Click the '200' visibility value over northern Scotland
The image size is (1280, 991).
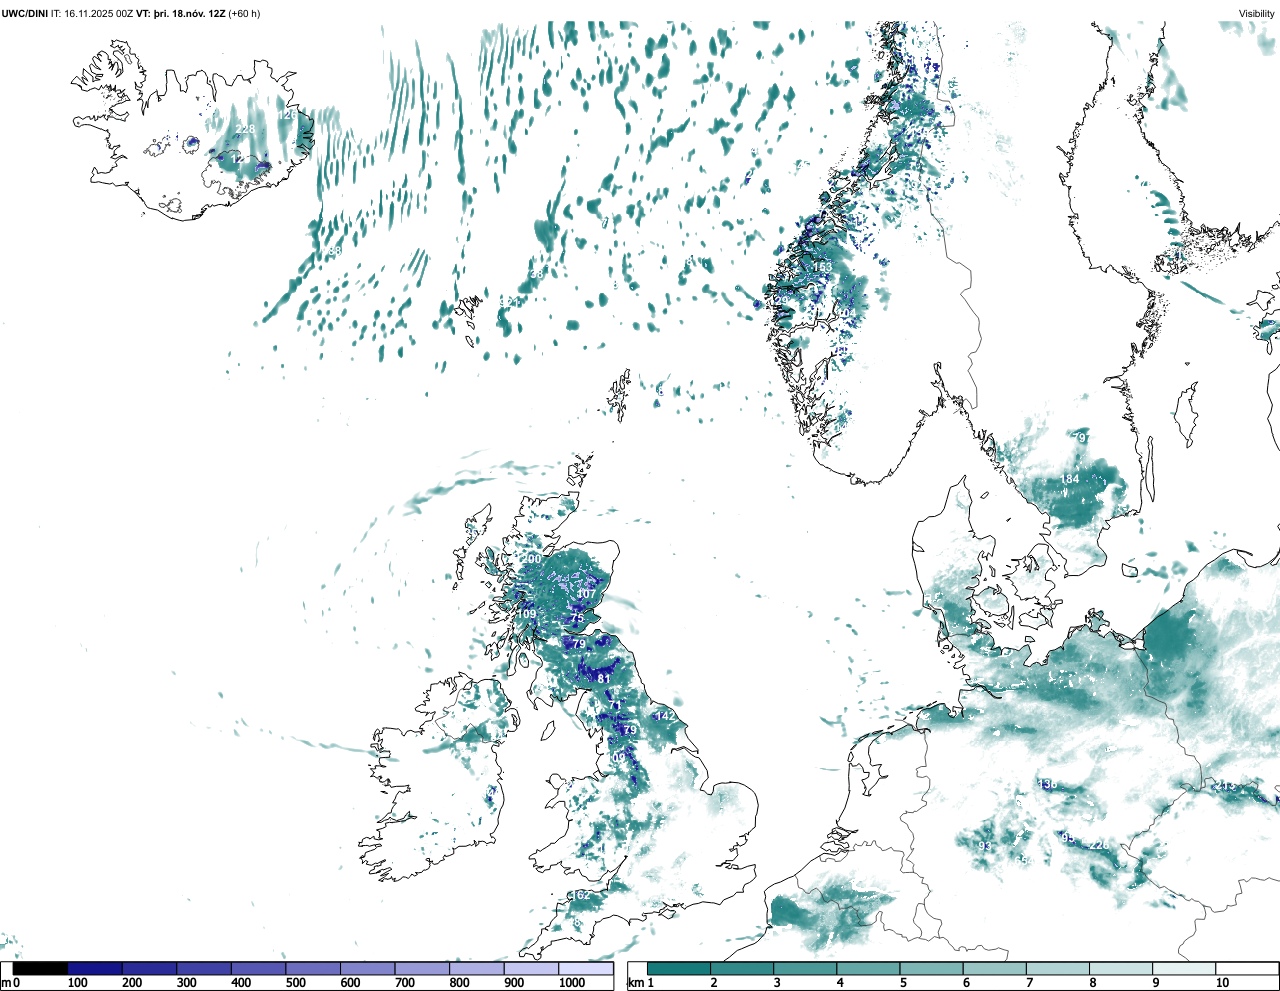point(532,559)
